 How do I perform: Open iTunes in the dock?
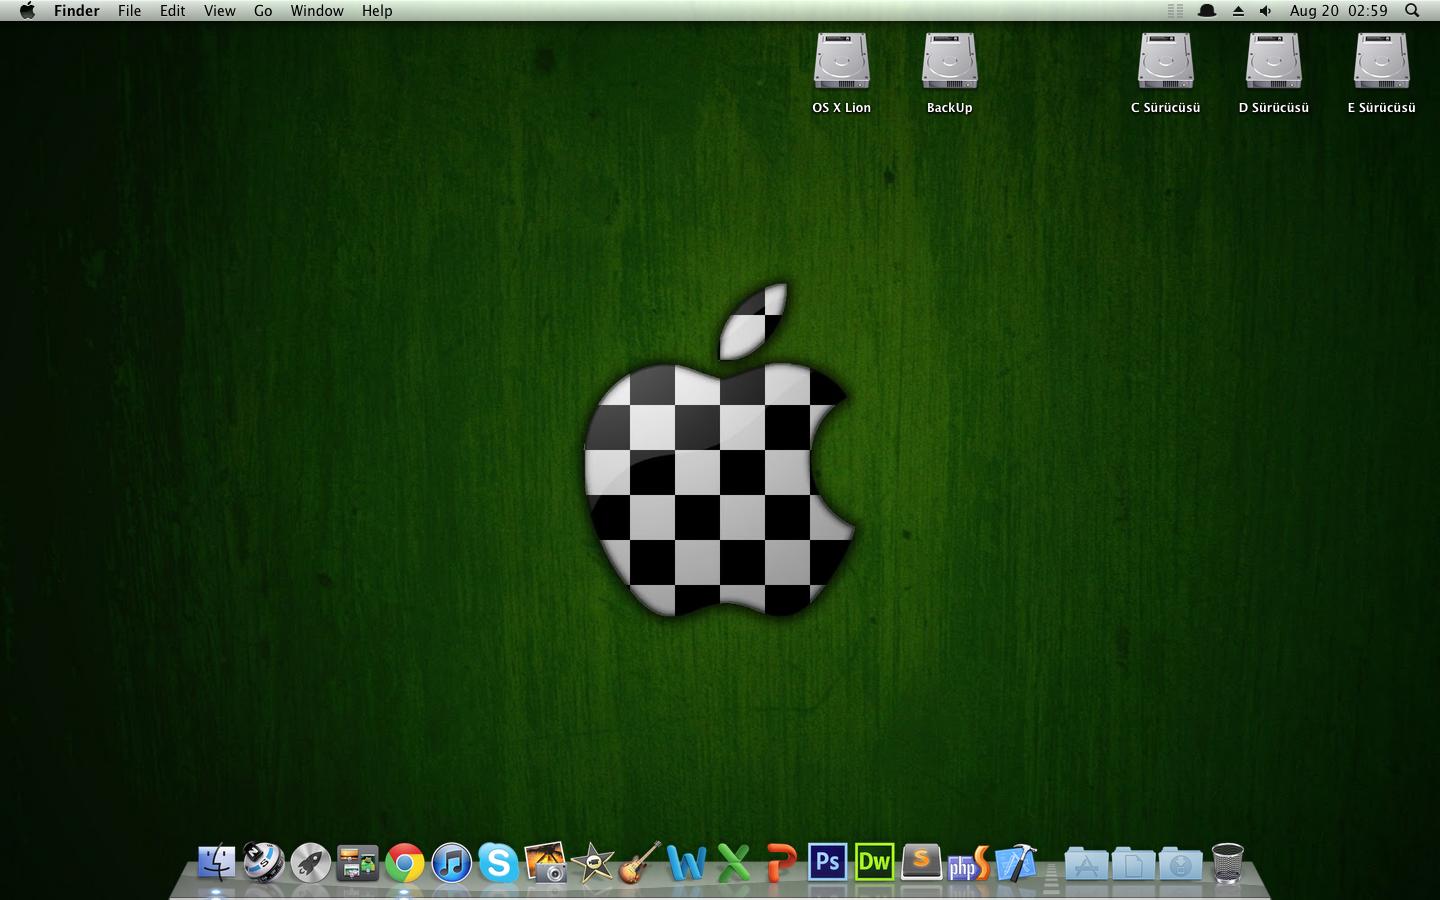[452, 862]
